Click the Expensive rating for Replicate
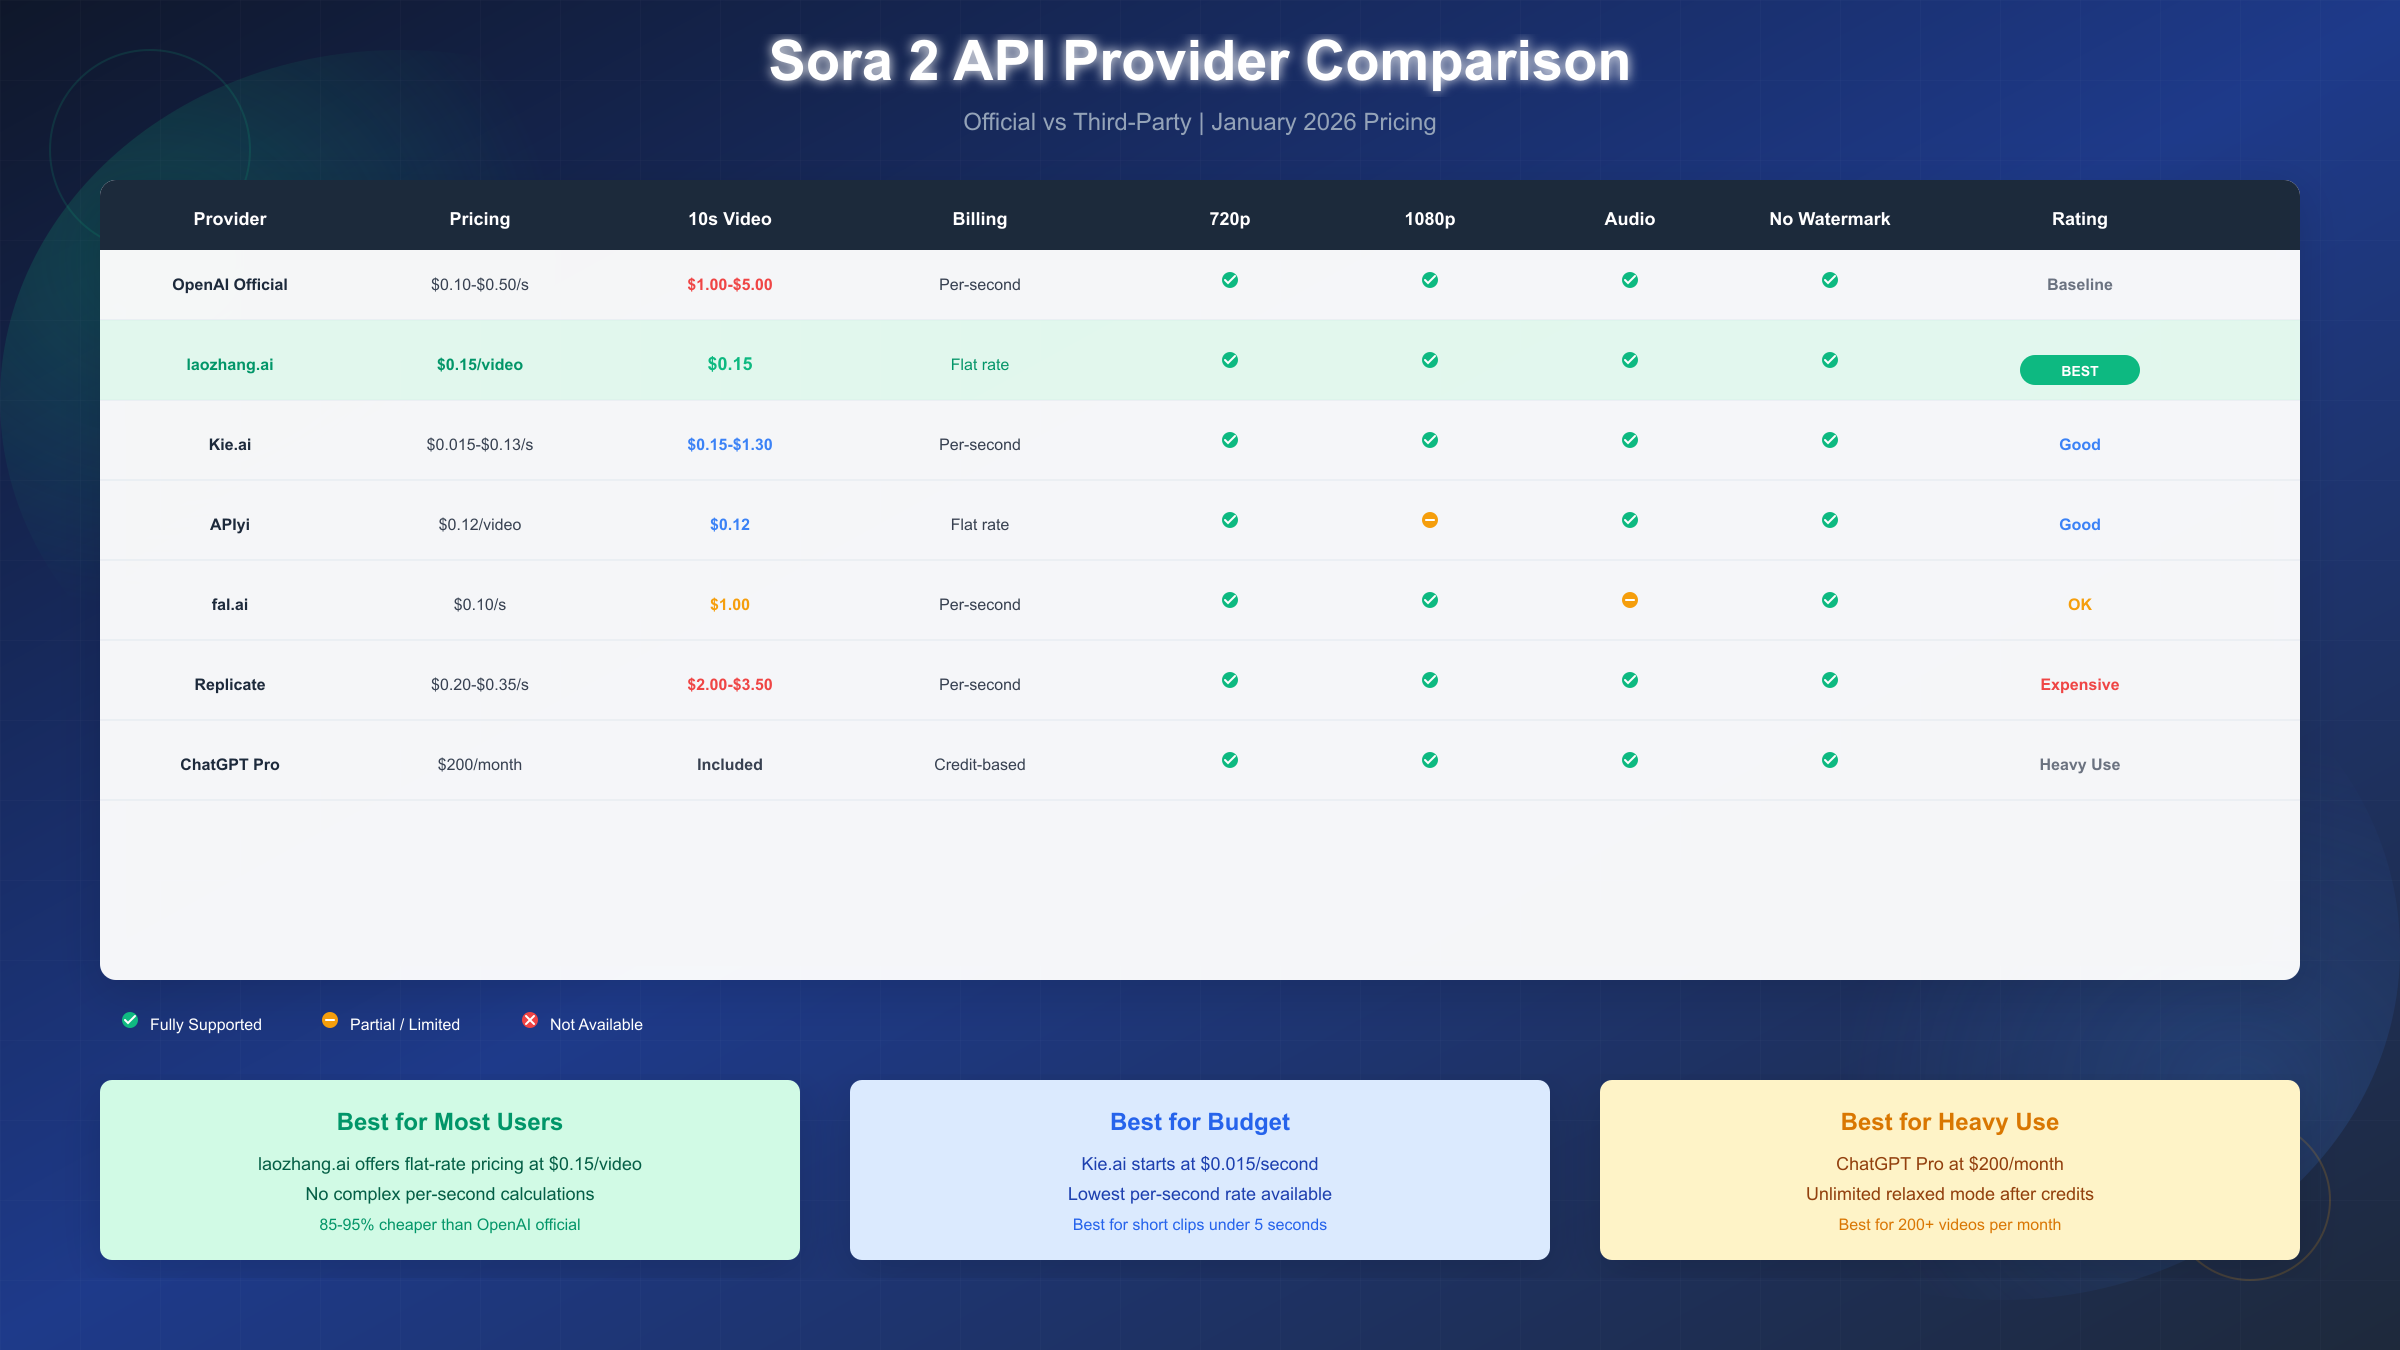This screenshot has width=2400, height=1350. 2079,684
